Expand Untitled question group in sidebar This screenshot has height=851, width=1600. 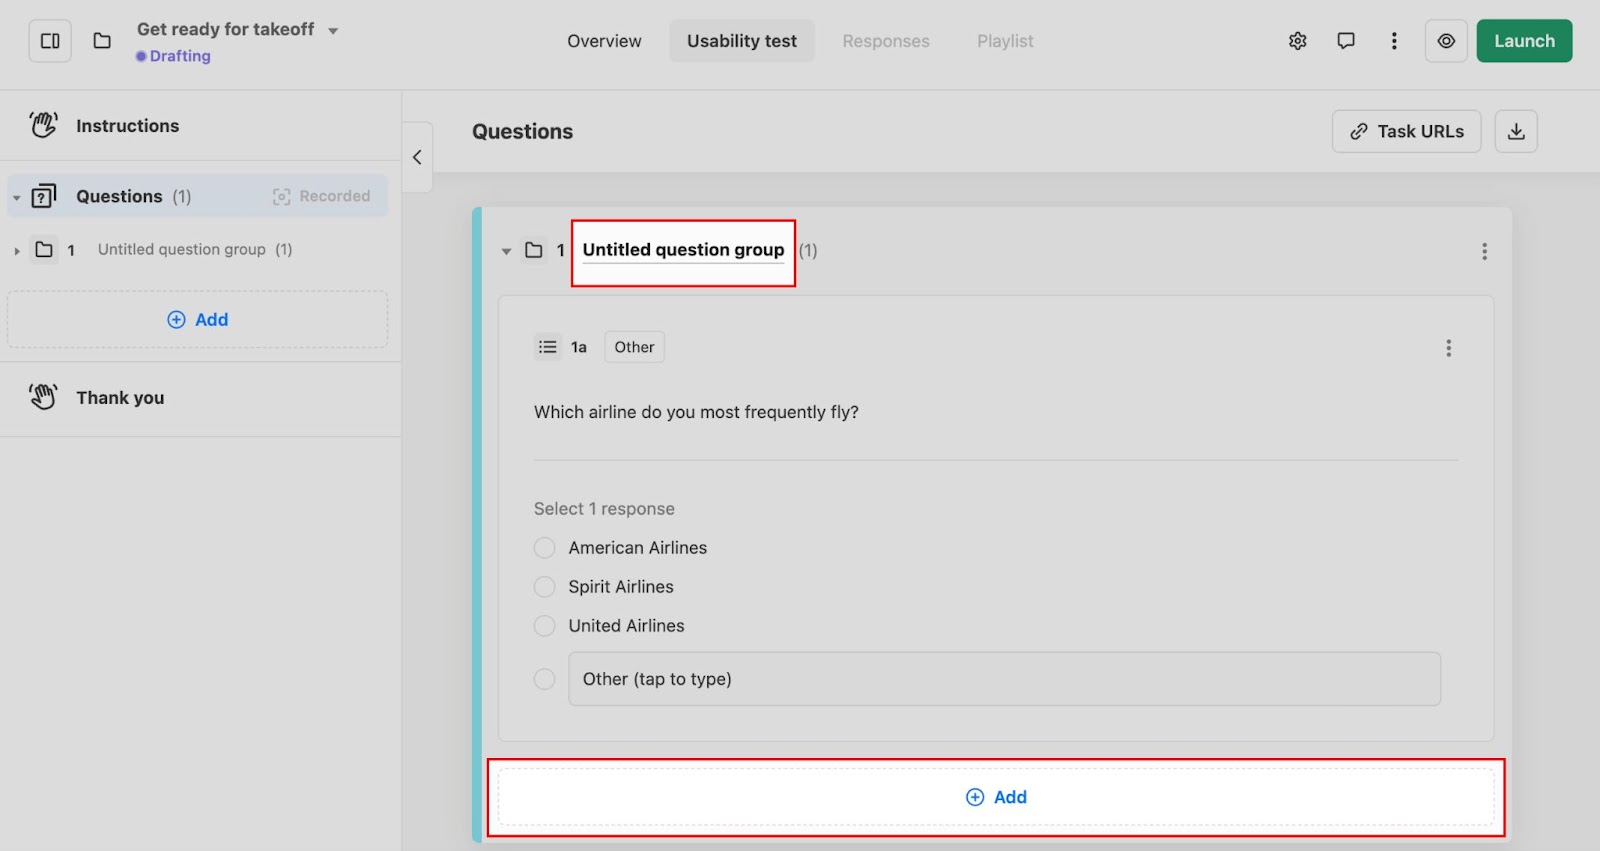(x=17, y=251)
